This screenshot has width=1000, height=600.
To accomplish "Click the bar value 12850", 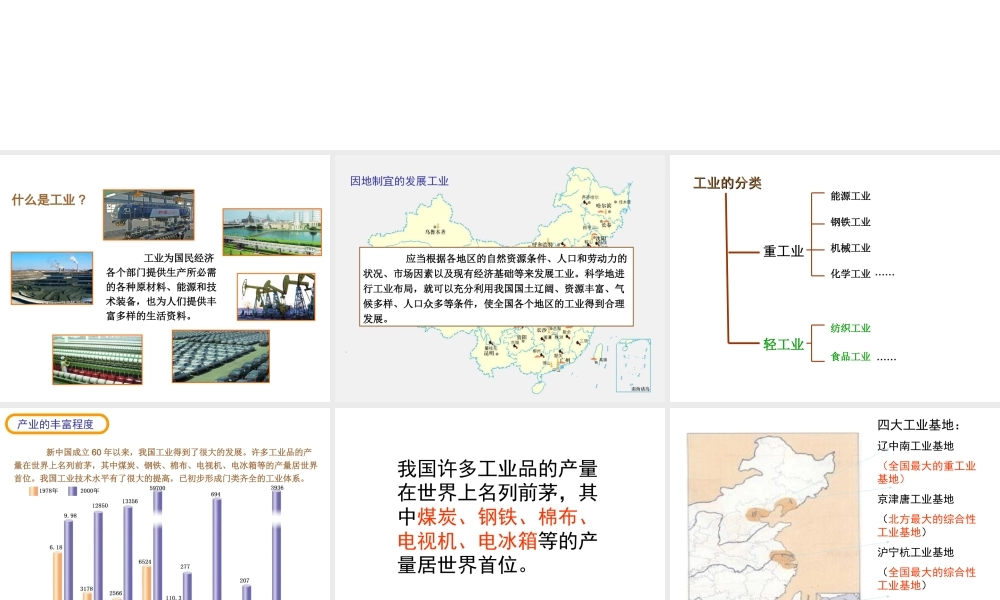I will (x=99, y=506).
